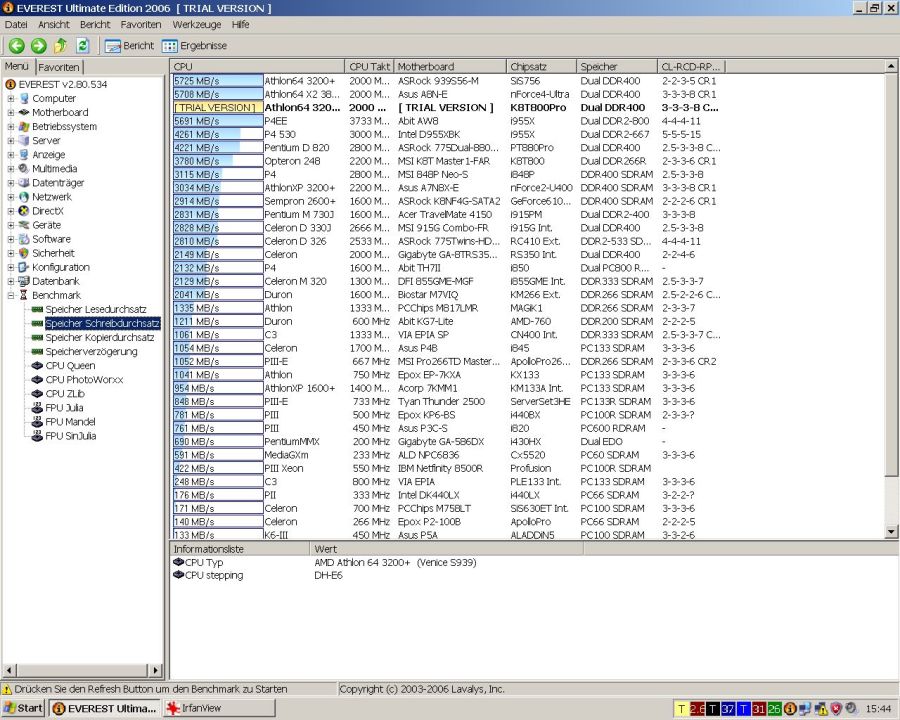The image size is (900, 720).
Task: Open the Hilfe menu
Action: point(240,24)
